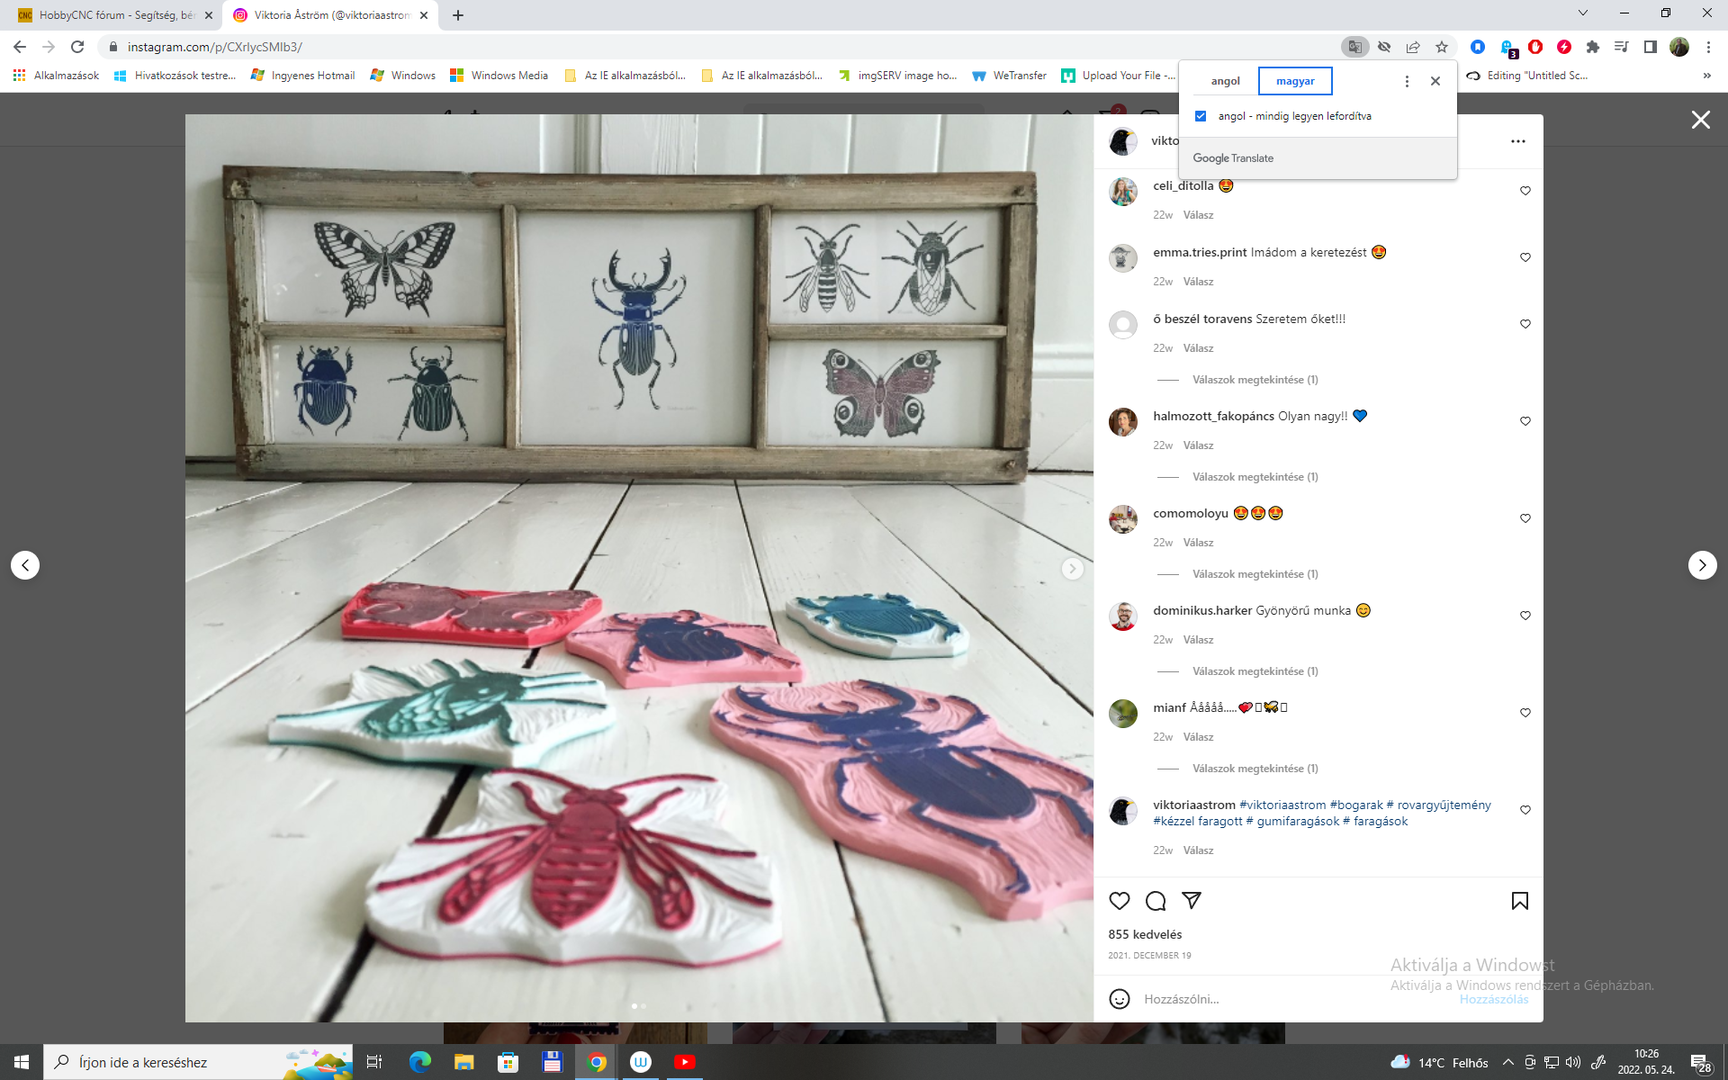1728x1080 pixels.
Task: Save post with bookmark icon
Action: [1519, 901]
